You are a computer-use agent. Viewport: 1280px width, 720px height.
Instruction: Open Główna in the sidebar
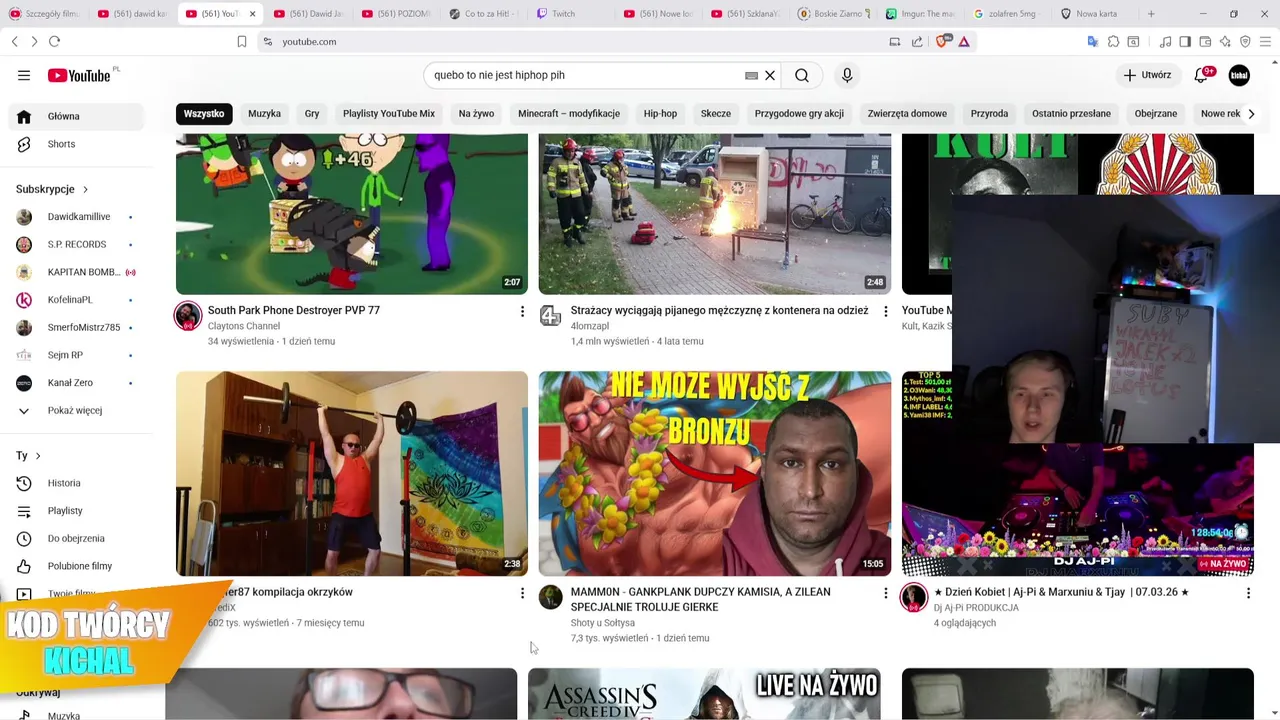click(x=76, y=116)
